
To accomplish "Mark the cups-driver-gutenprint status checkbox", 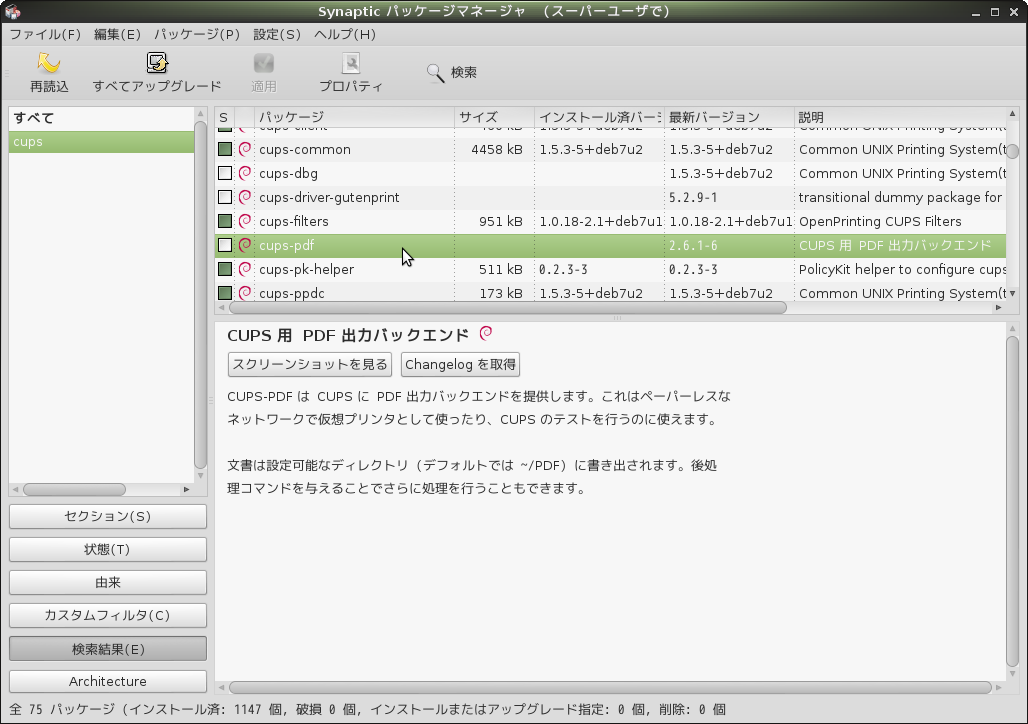I will tap(225, 197).
